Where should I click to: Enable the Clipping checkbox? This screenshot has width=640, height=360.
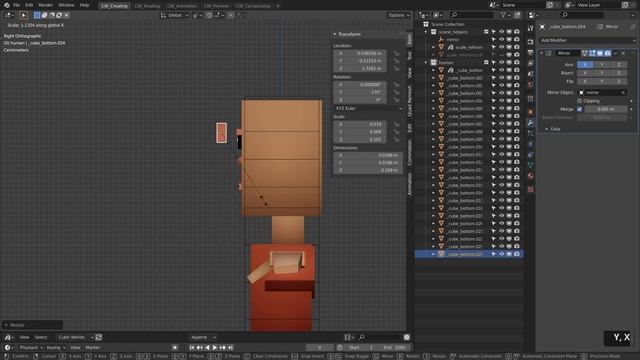tap(580, 101)
